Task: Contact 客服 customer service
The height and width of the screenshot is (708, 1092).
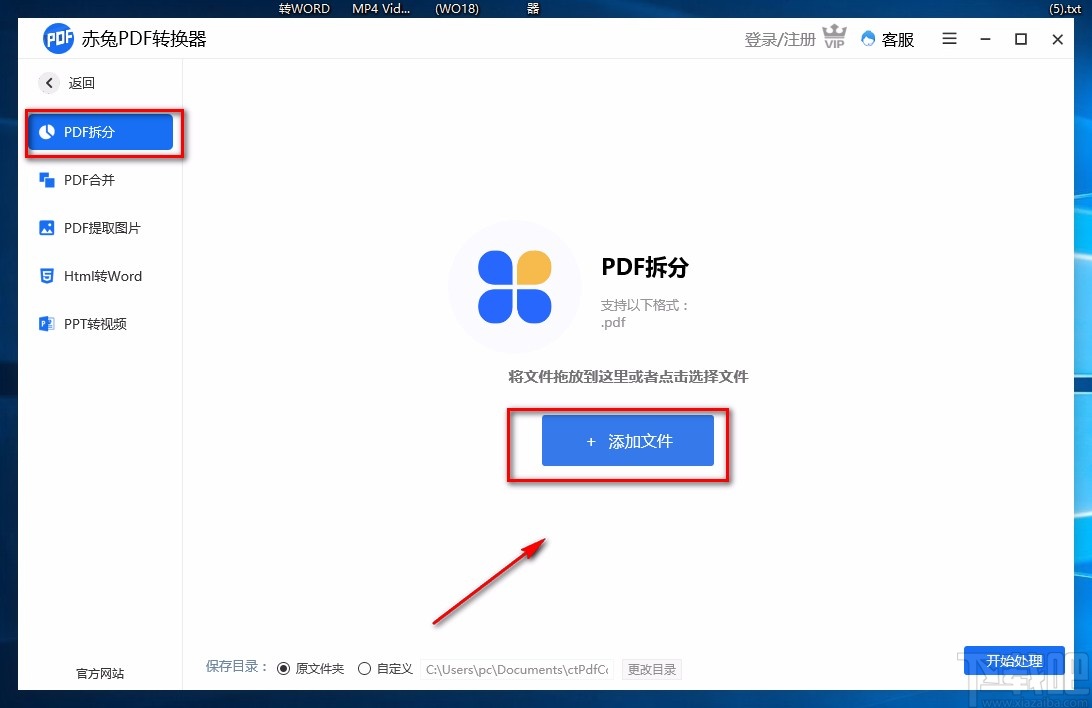Action: [x=888, y=39]
